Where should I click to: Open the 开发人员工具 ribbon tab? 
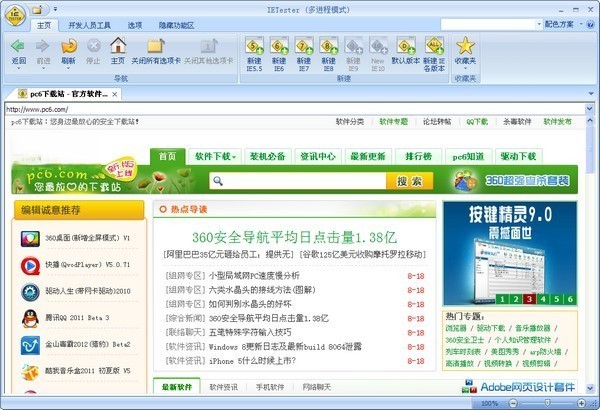(x=89, y=25)
